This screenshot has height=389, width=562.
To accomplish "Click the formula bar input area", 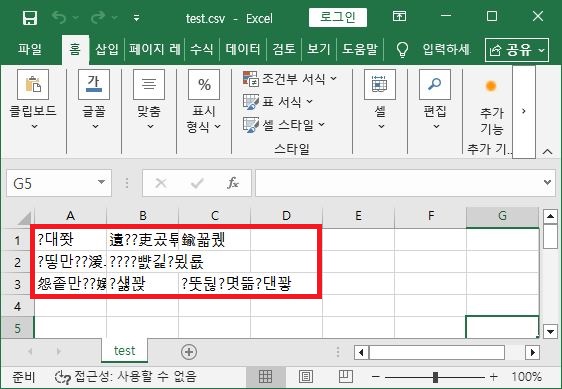I will [x=397, y=184].
